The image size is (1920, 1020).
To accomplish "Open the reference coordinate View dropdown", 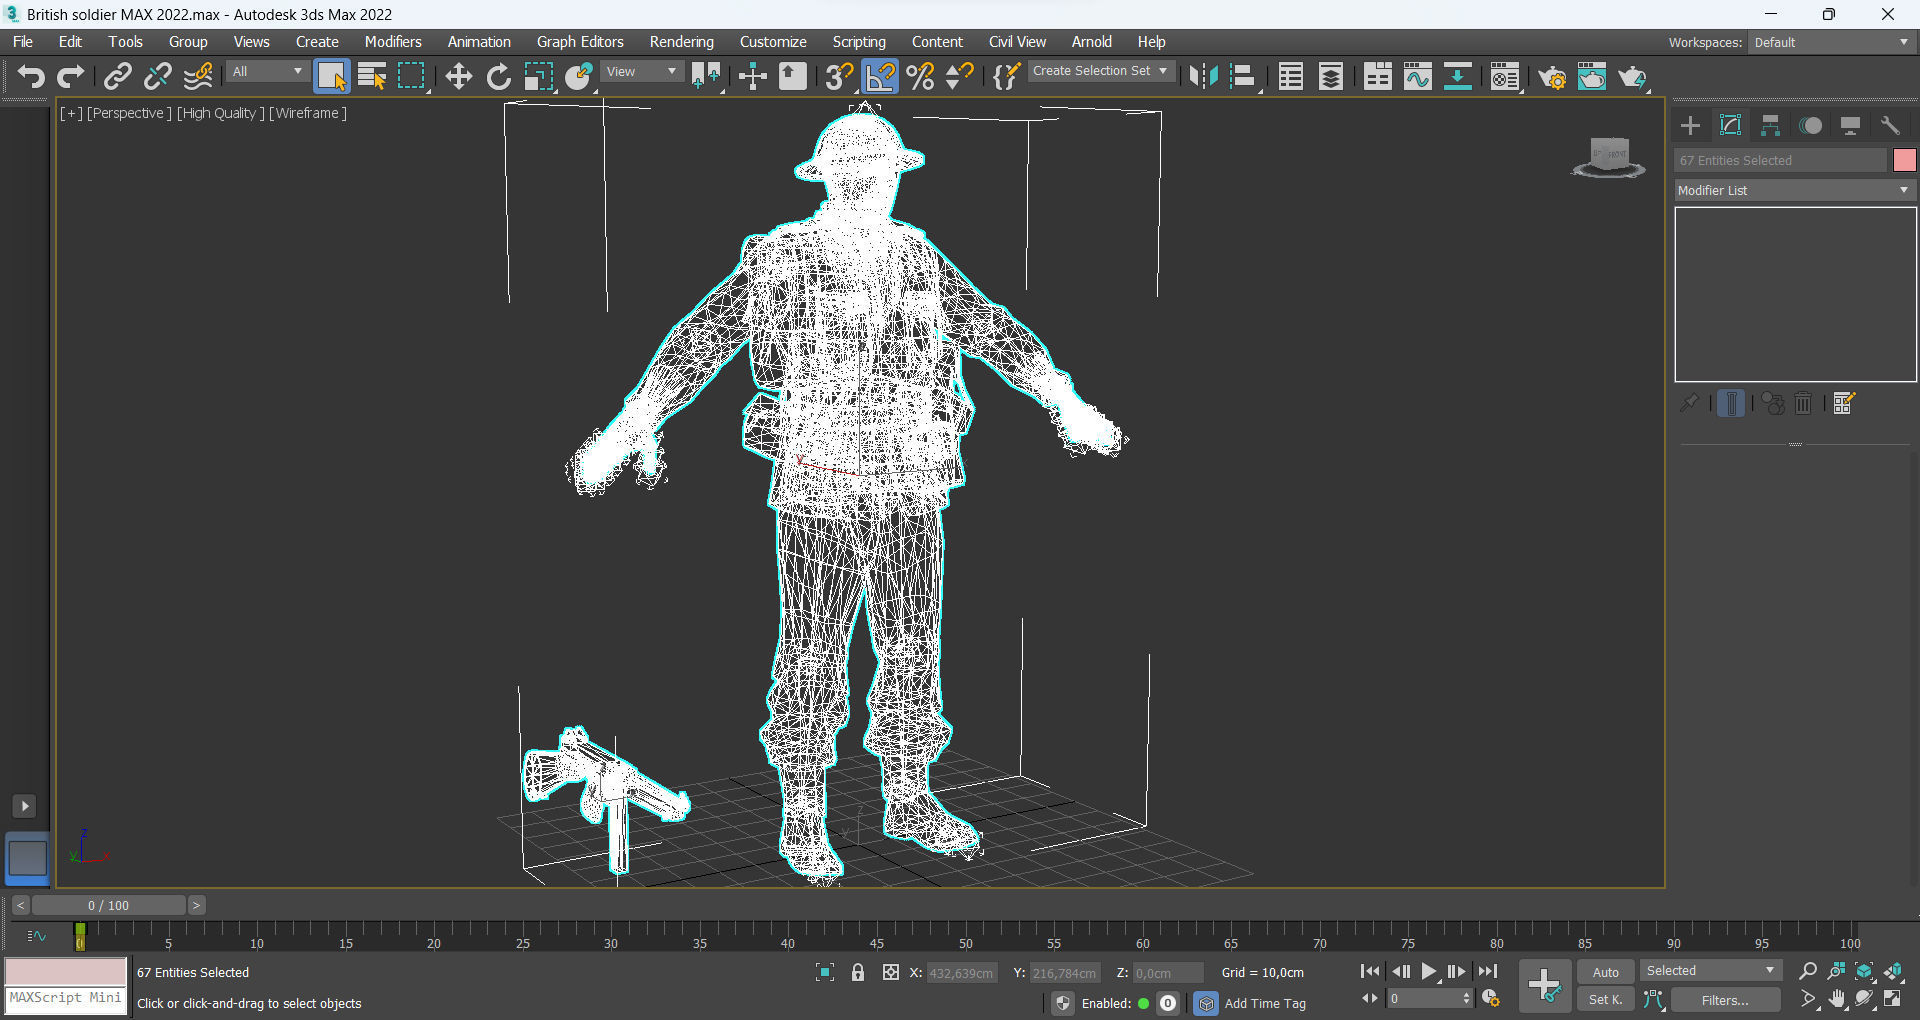I will pos(642,72).
